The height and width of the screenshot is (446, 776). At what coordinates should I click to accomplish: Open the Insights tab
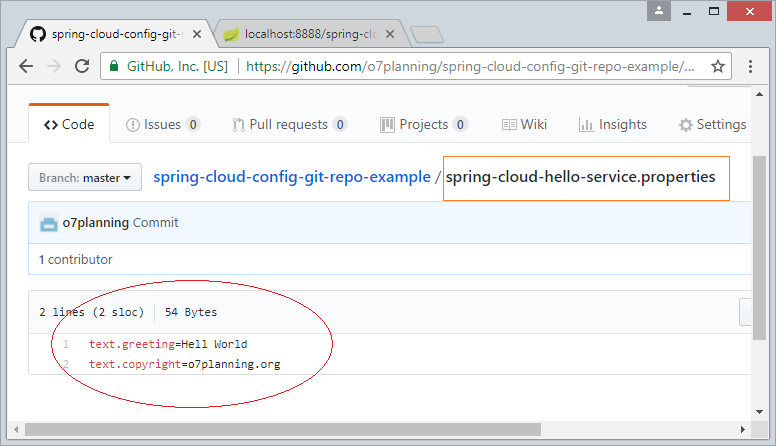click(613, 124)
